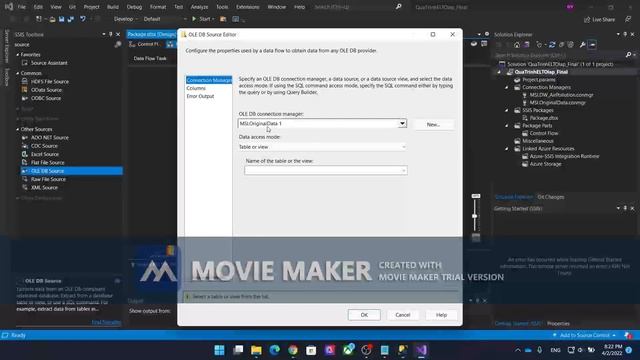Screen dimensions: 640x360
Task: Open the Default platform dropdown
Action: tap(165, 19)
